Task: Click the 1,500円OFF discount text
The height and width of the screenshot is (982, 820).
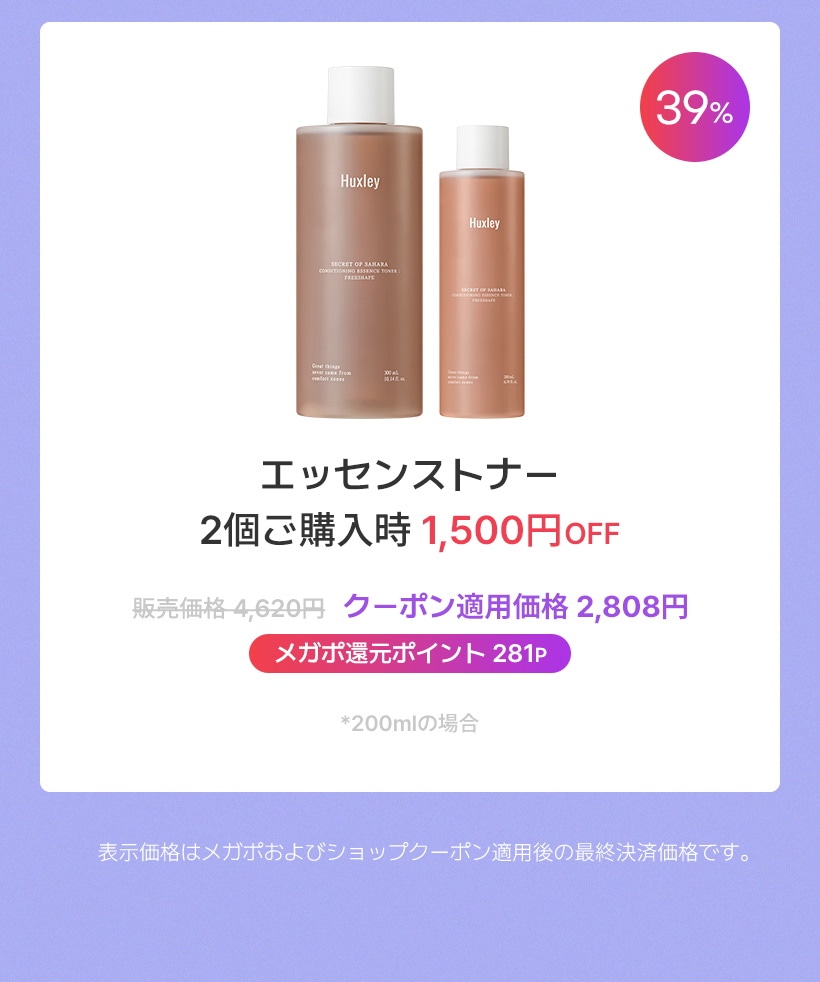Action: click(520, 531)
